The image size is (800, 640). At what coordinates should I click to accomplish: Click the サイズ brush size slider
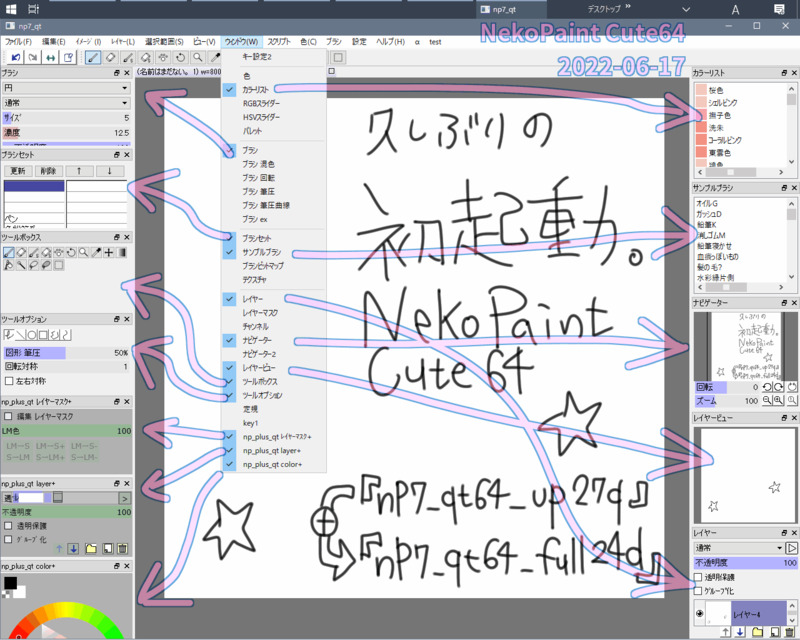tap(66, 118)
